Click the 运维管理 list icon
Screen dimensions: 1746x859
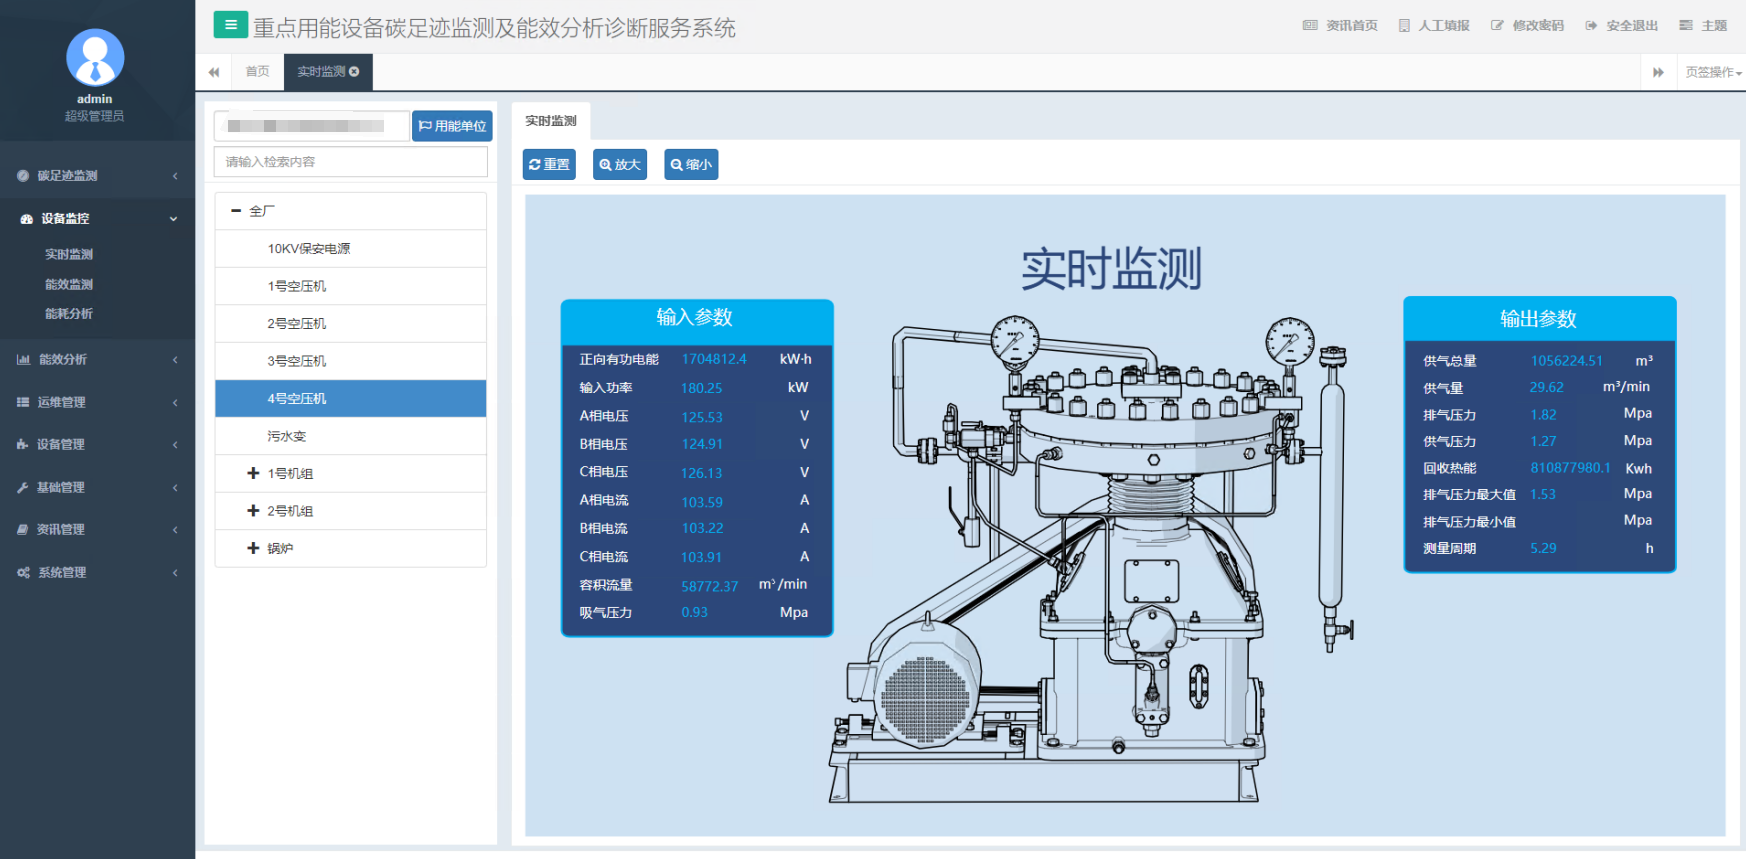[23, 403]
